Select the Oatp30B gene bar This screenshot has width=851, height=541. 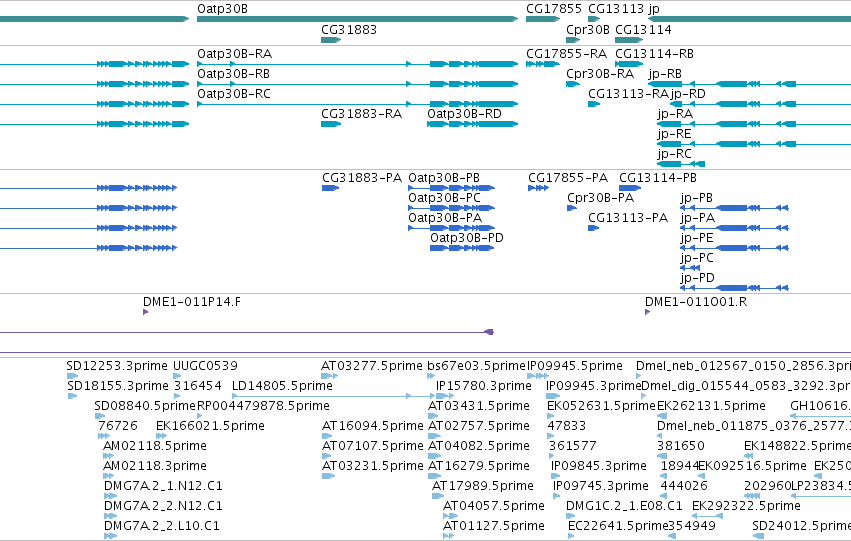pos(358,20)
